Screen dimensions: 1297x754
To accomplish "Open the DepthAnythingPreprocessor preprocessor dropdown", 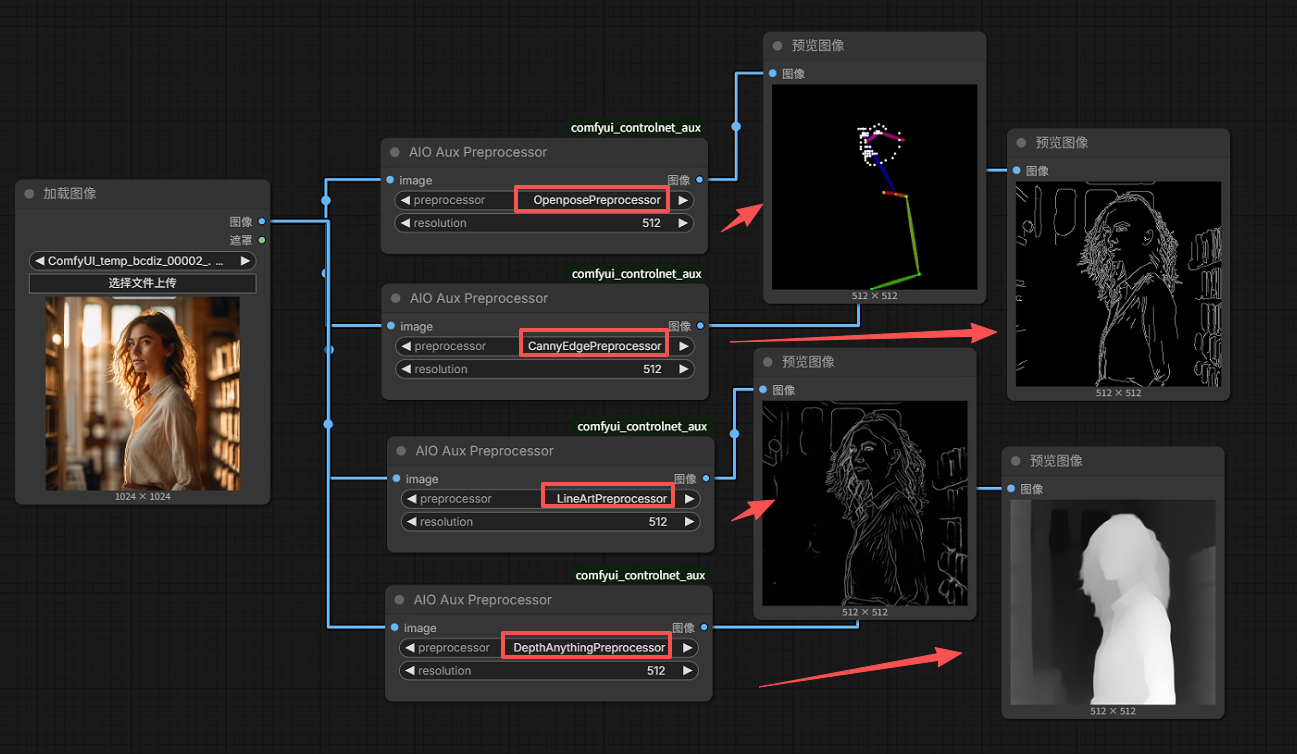I will [548, 648].
